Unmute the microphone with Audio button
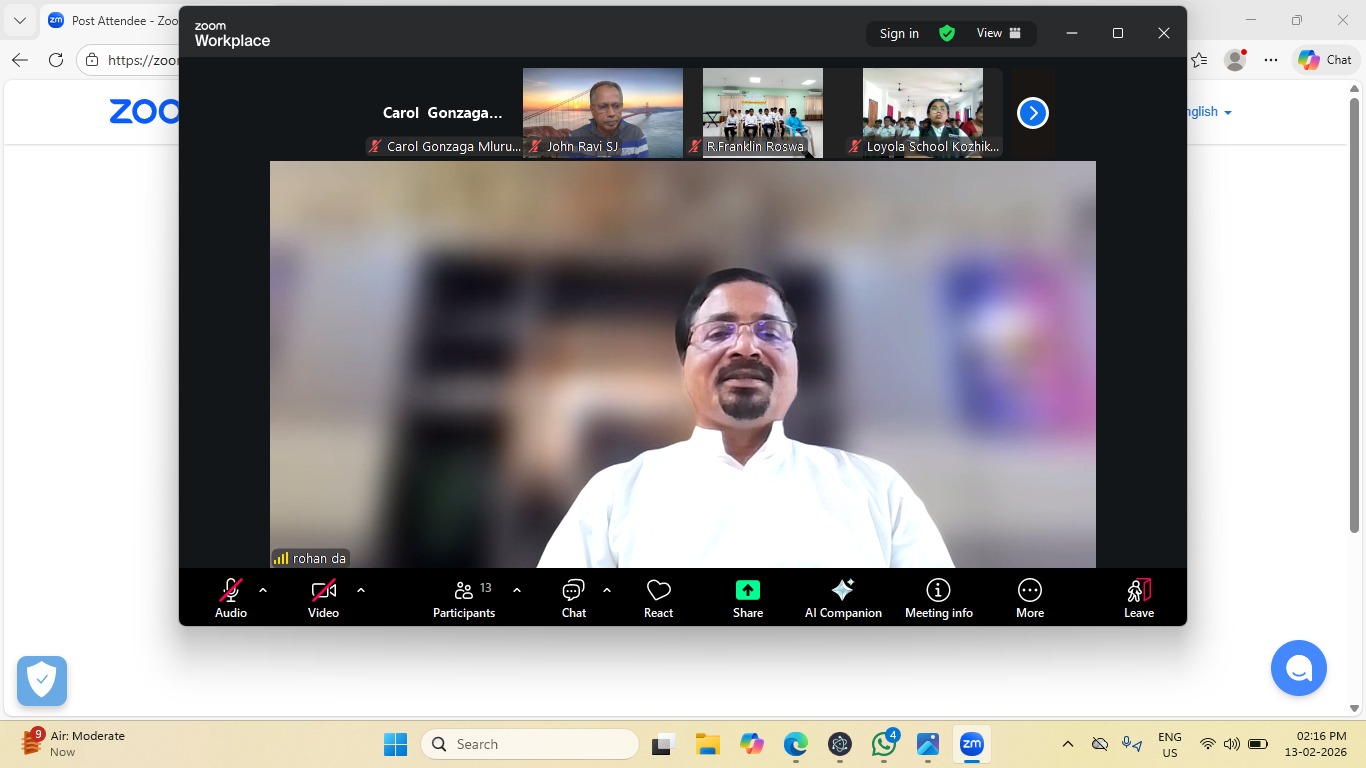 tap(231, 598)
